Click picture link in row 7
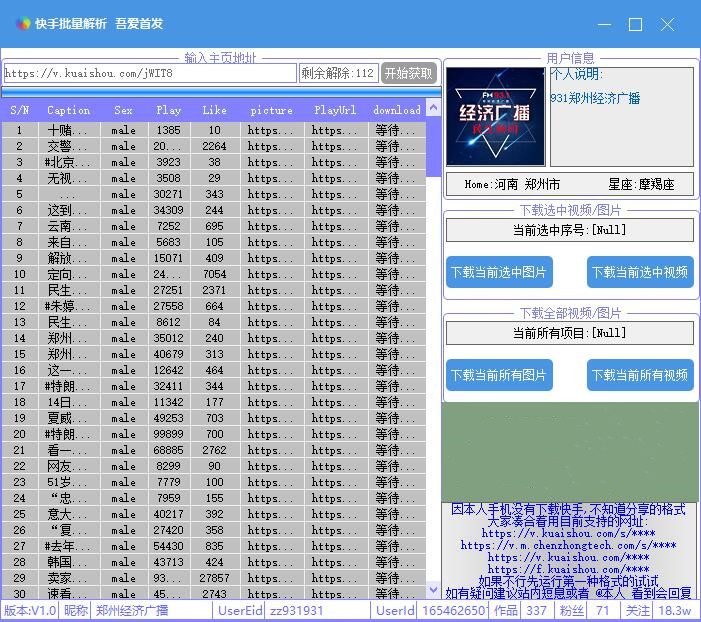The height and width of the screenshot is (622, 701). pos(271,226)
